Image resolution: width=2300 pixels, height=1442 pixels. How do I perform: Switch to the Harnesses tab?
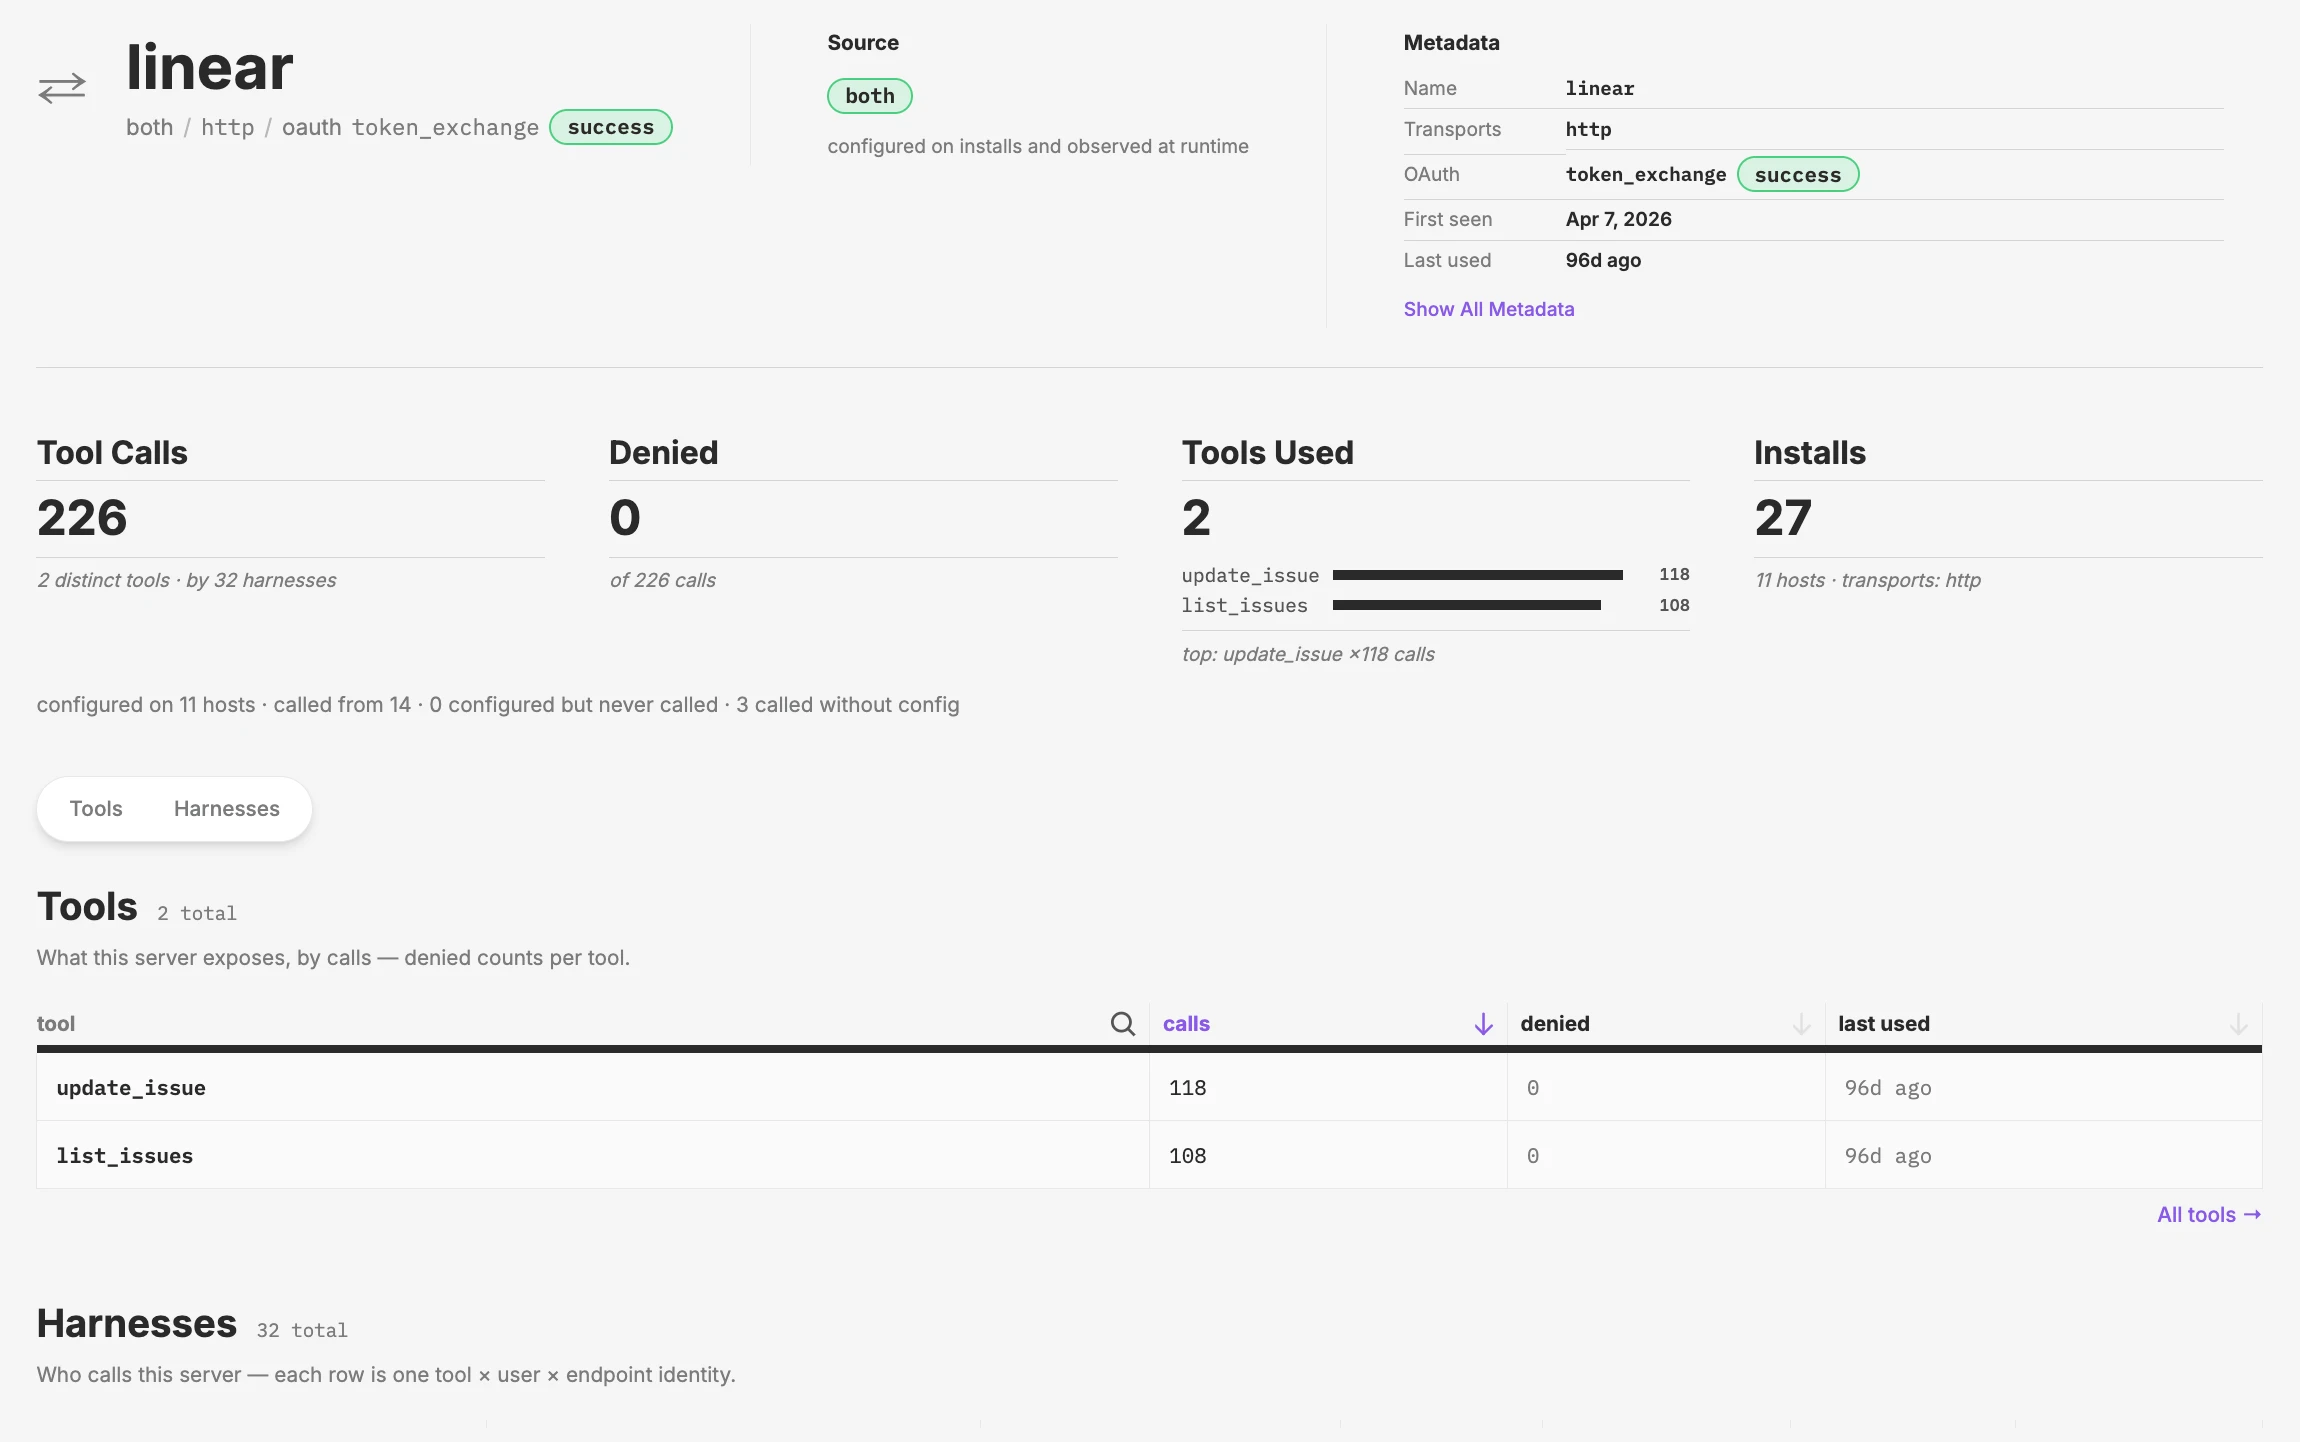227,808
